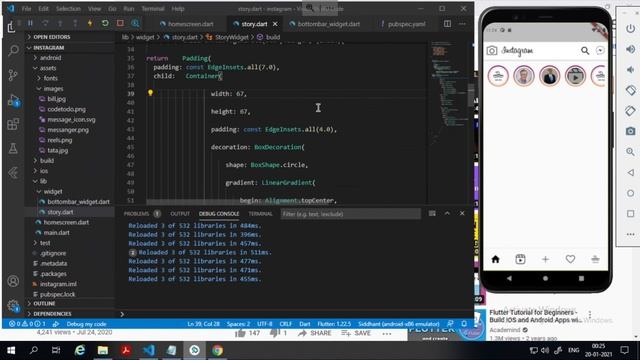Tap the heart icon in Instagram bottom bar

[x=570, y=259]
